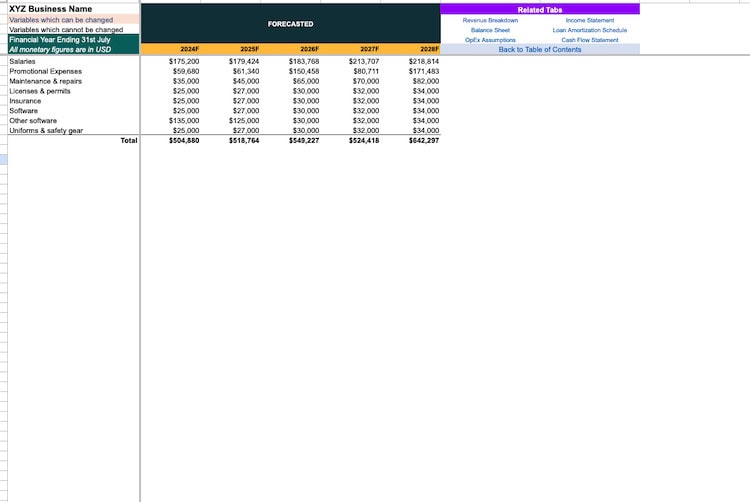
Task: Select Maintenance & repairs 2025F value $45,000
Action: pyautogui.click(x=246, y=81)
